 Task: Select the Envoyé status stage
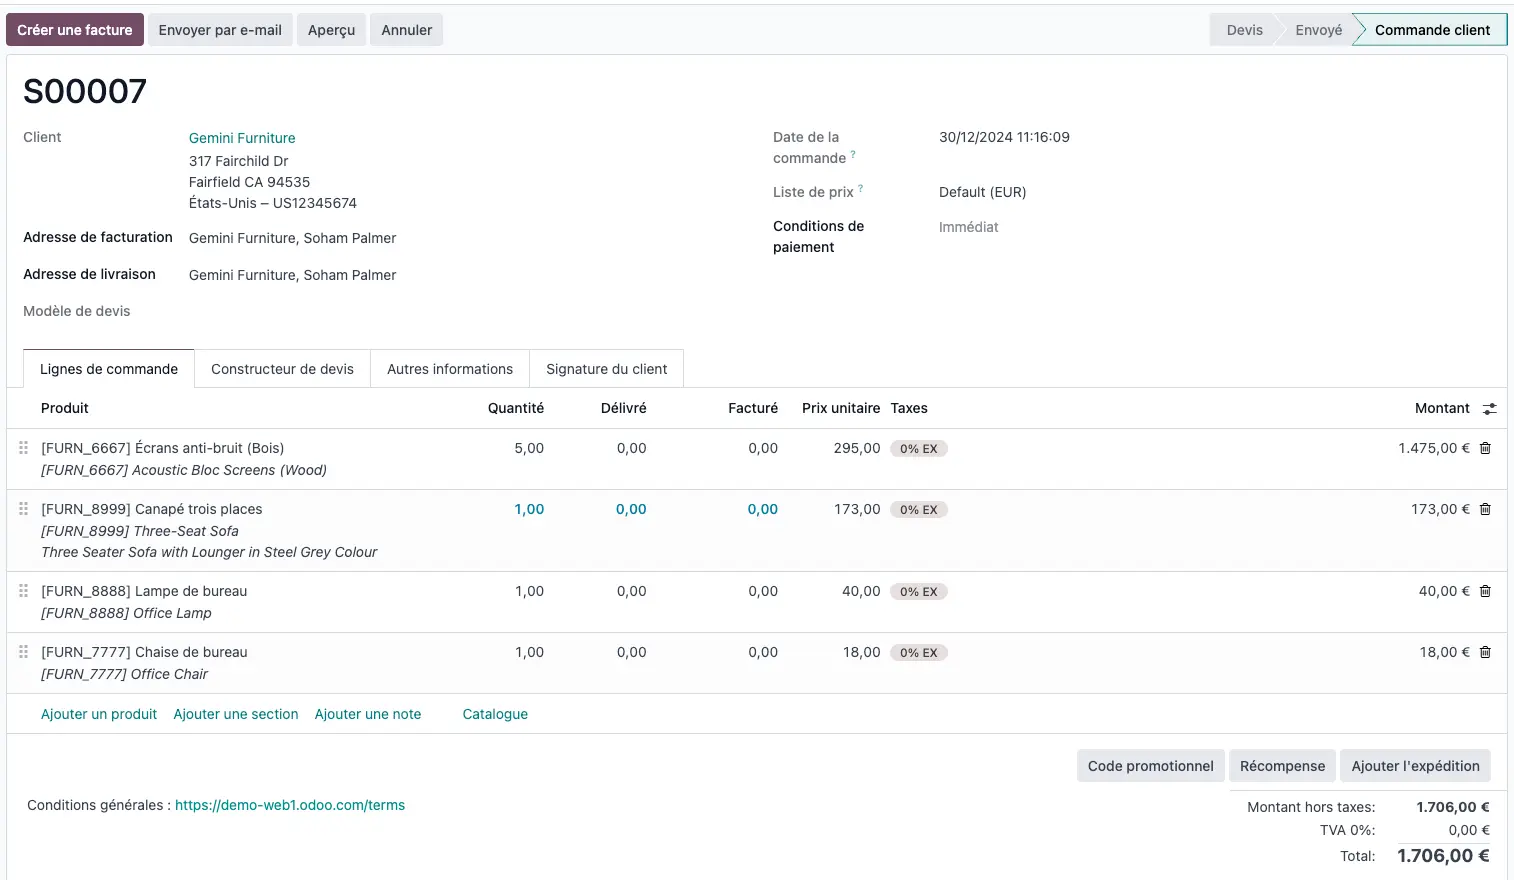coord(1318,30)
